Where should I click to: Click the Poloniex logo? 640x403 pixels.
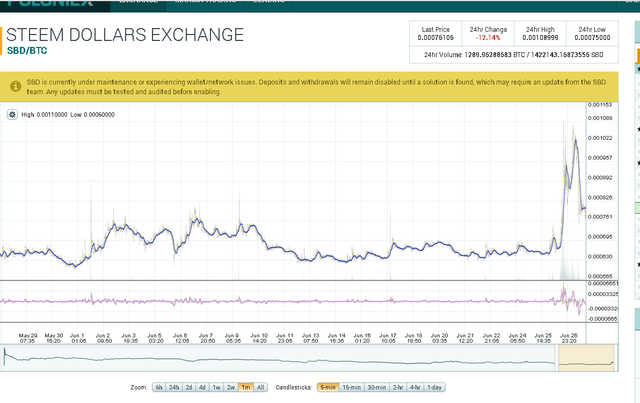(51, 3)
